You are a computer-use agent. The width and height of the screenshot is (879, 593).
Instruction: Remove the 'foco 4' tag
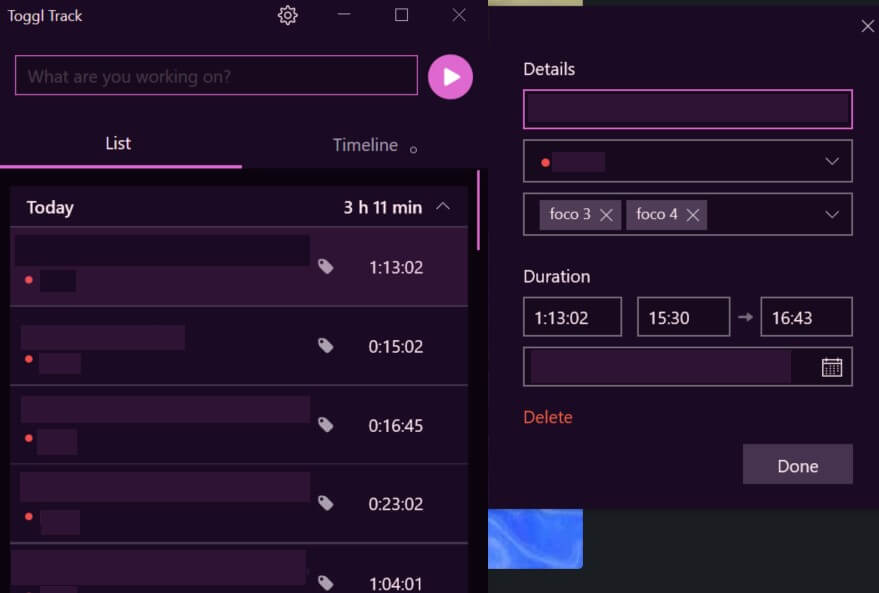point(693,215)
